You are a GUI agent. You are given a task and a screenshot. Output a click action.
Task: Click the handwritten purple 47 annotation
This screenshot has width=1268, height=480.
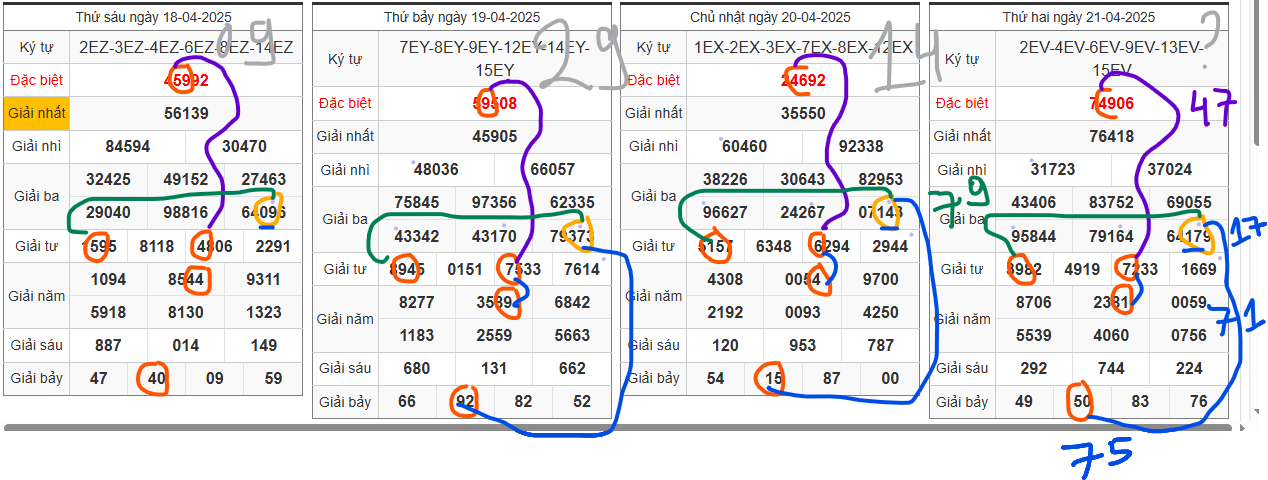[x=1213, y=108]
